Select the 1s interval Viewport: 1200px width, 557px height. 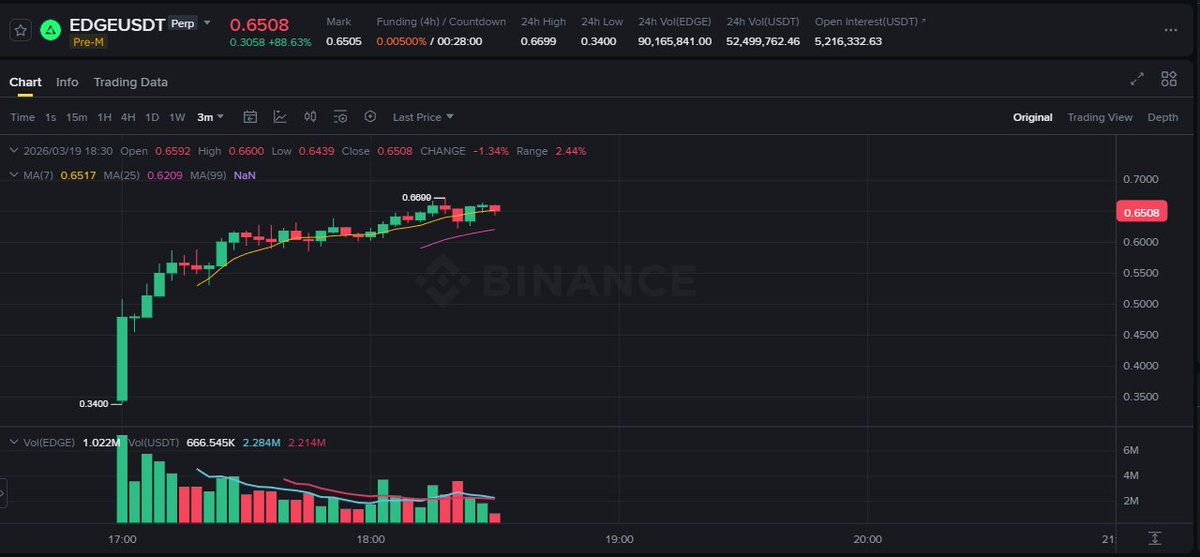50,117
